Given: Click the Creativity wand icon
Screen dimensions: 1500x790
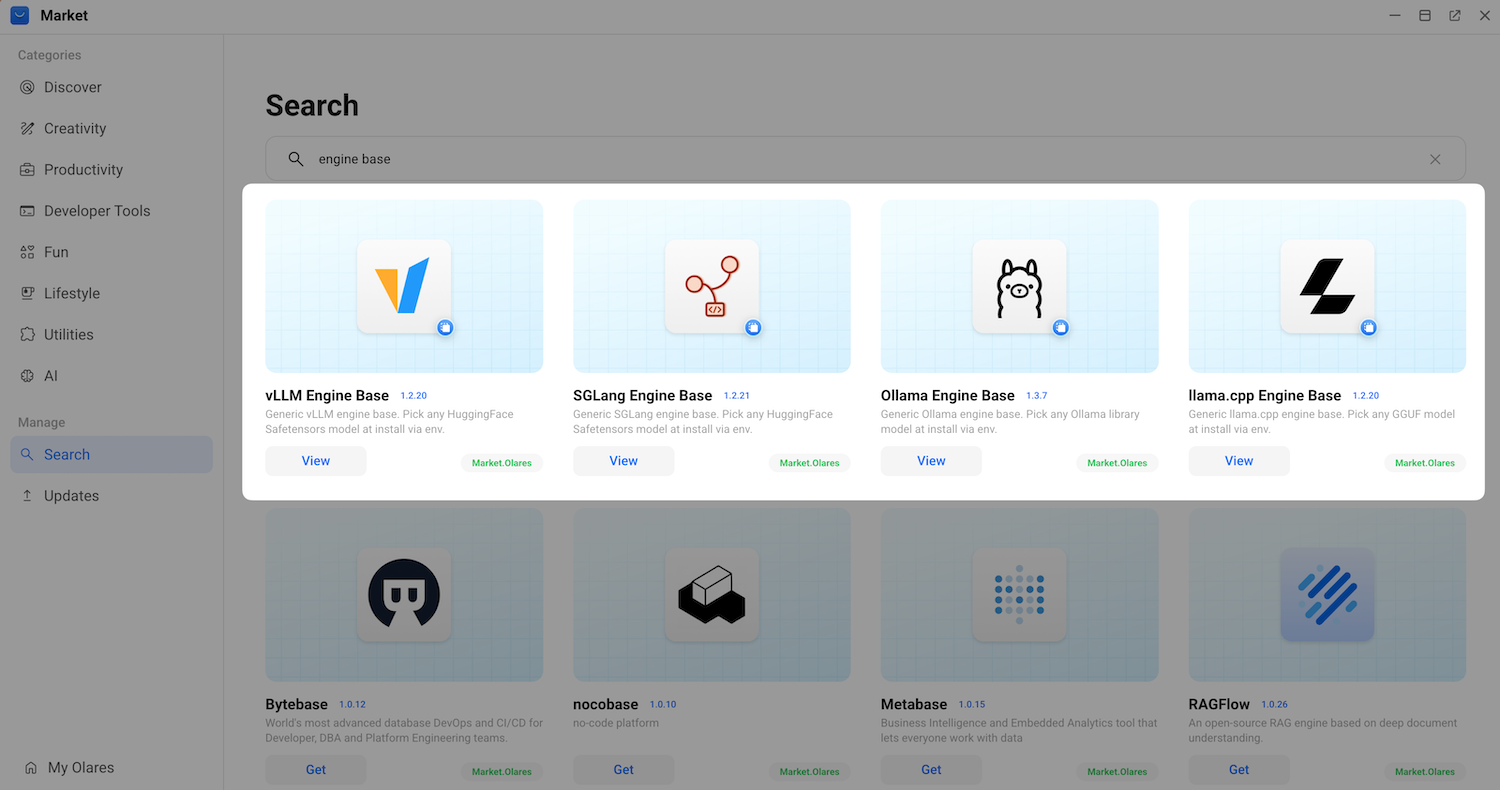Looking at the screenshot, I should (x=27, y=128).
